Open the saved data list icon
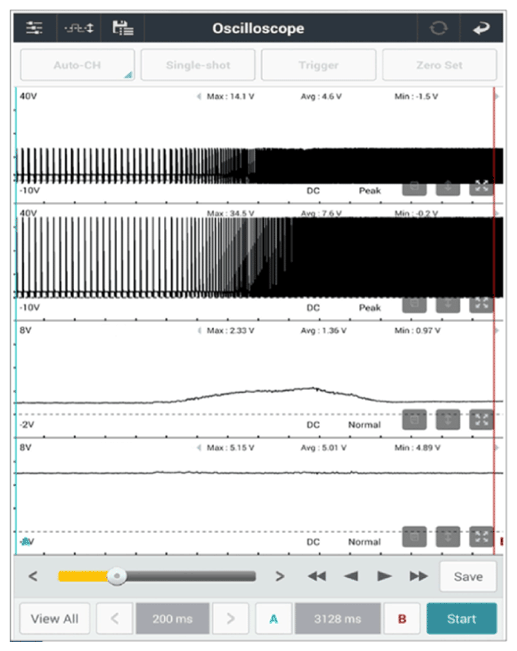The image size is (517, 651). pos(123,28)
